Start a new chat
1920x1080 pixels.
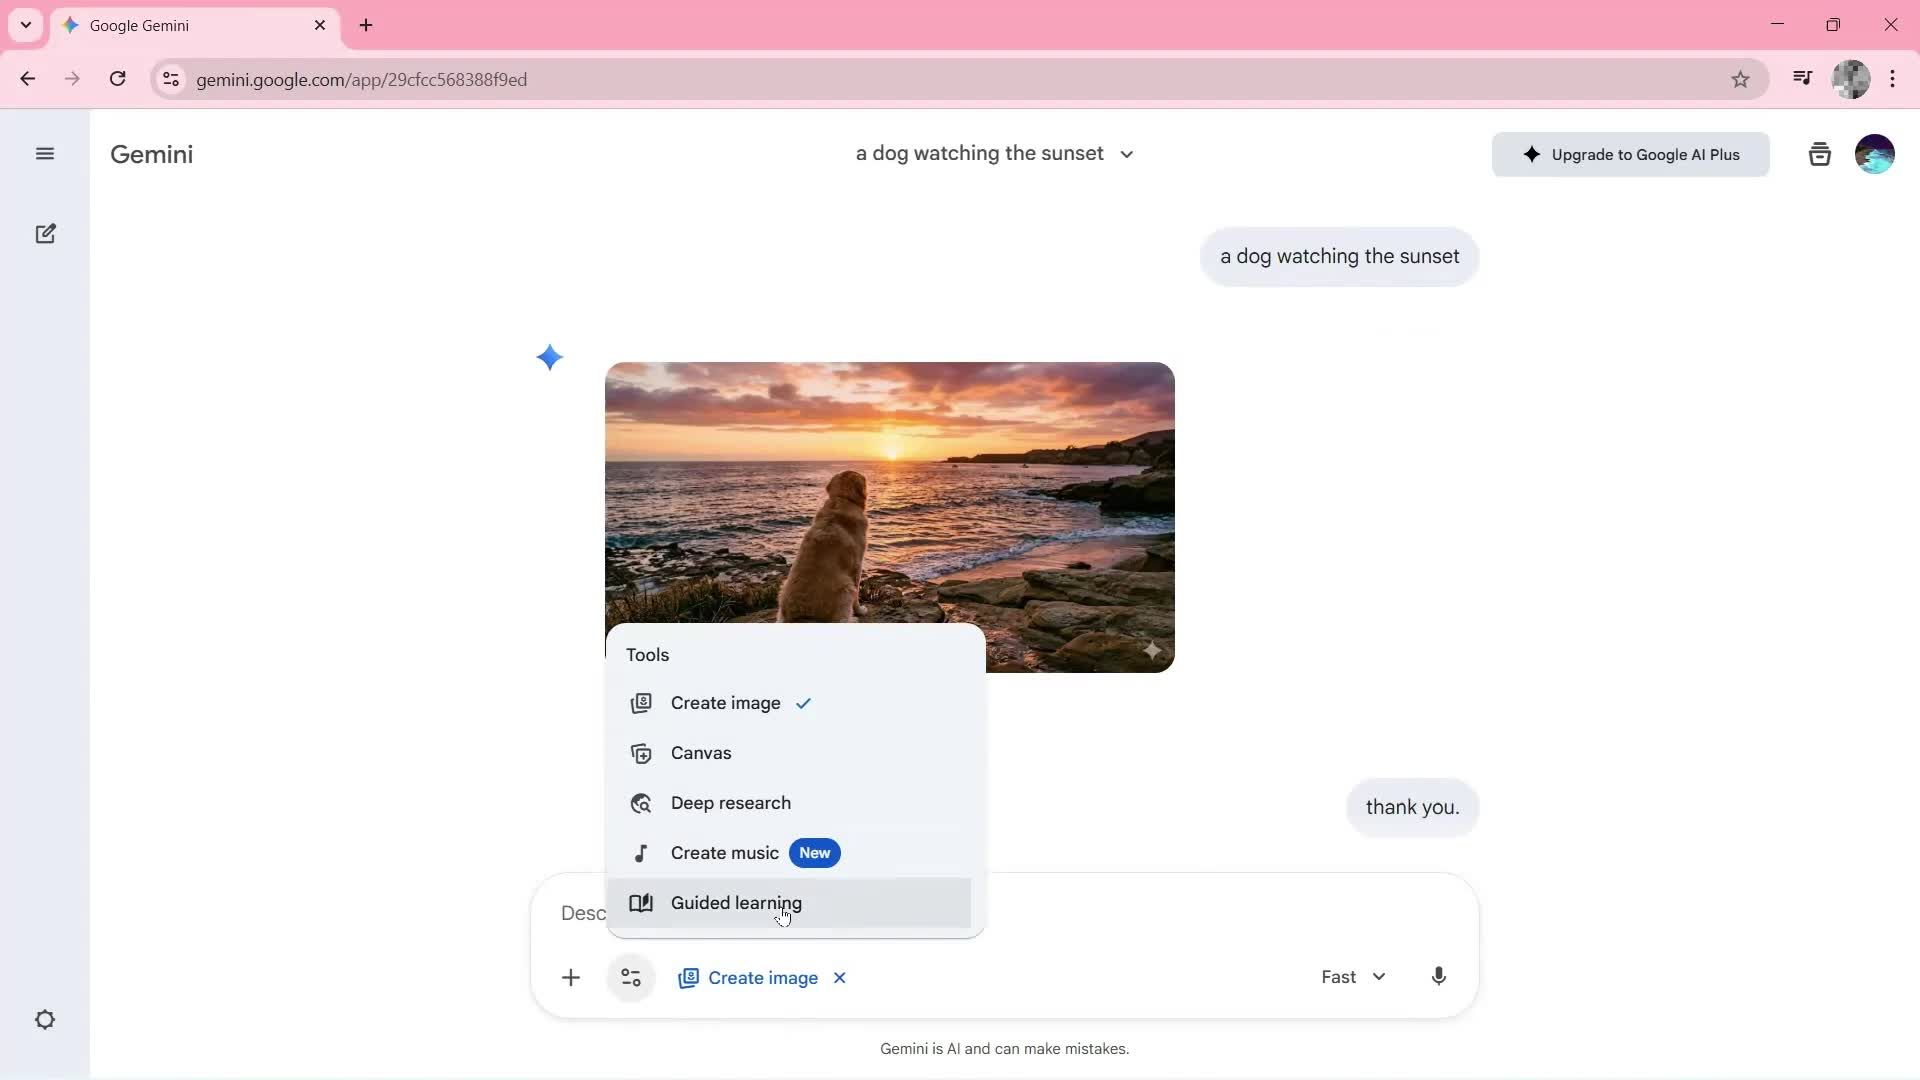45,233
